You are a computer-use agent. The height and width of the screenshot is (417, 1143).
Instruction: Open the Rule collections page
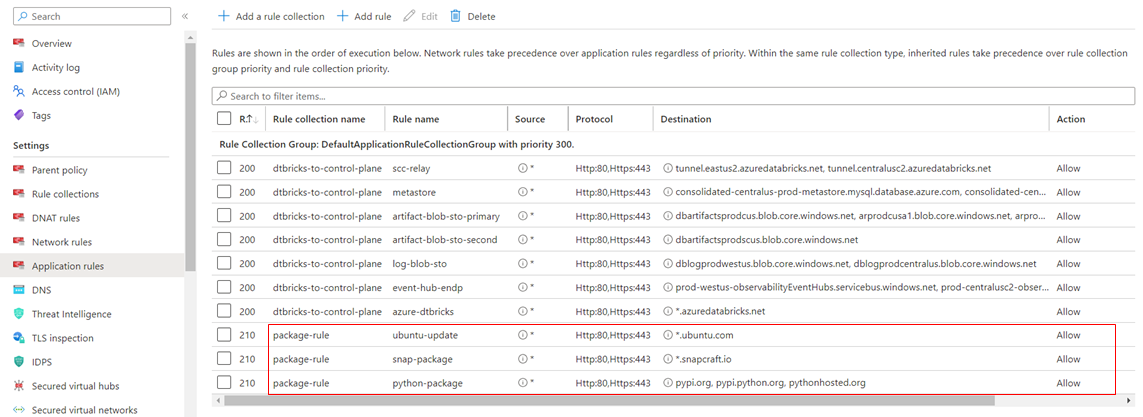coord(65,194)
